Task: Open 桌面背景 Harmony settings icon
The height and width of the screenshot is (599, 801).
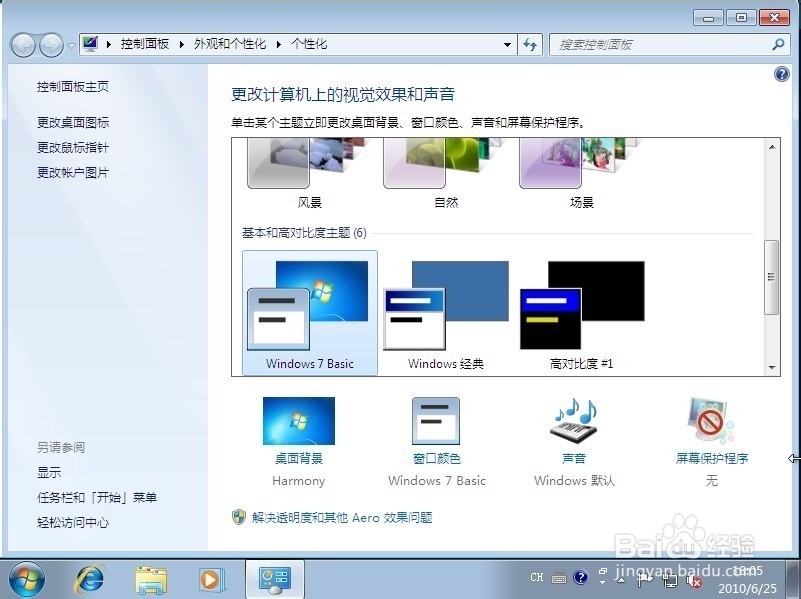Action: tap(299, 421)
